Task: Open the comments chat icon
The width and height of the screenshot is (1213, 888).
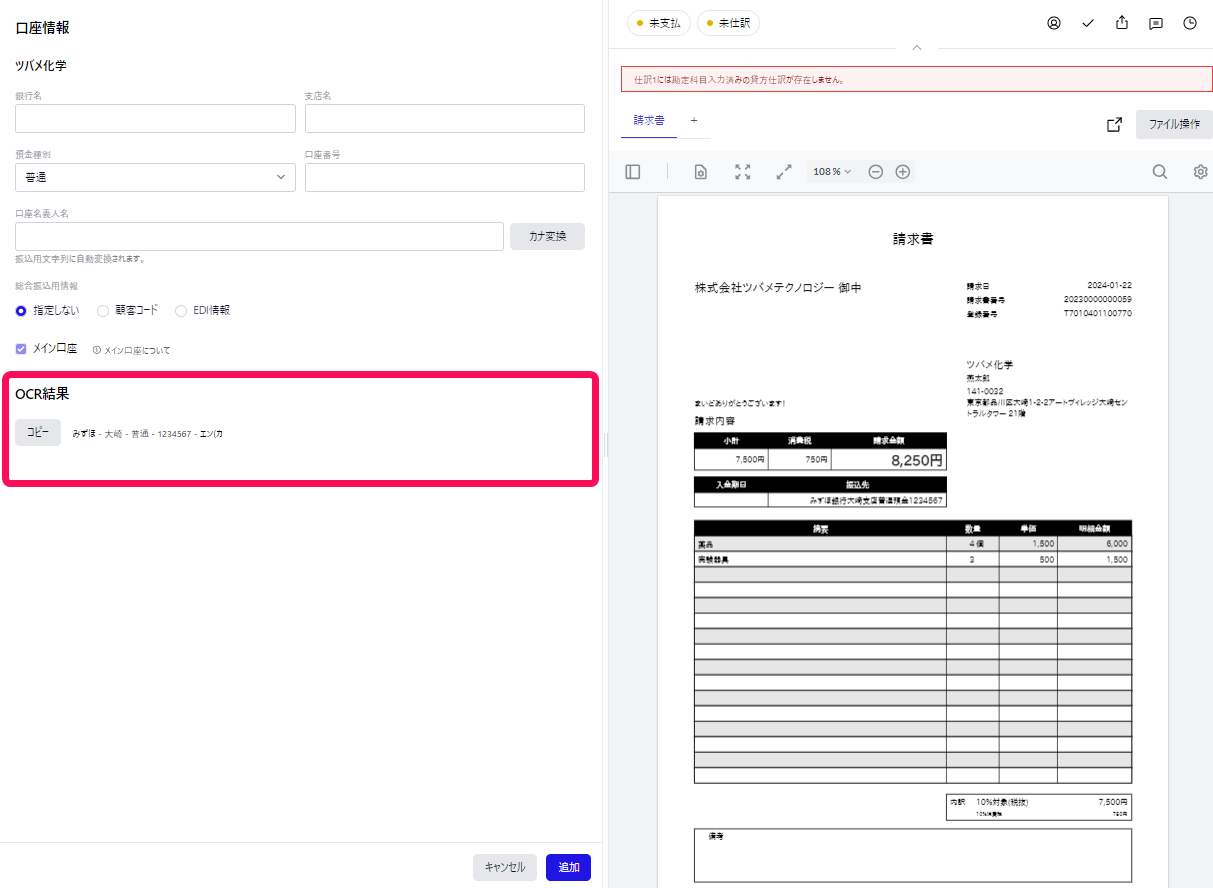Action: click(x=1156, y=23)
